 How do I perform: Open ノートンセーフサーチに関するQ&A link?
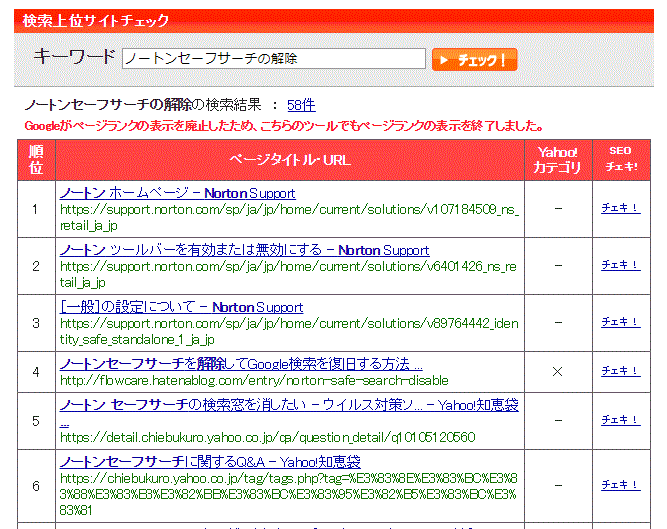(210, 462)
